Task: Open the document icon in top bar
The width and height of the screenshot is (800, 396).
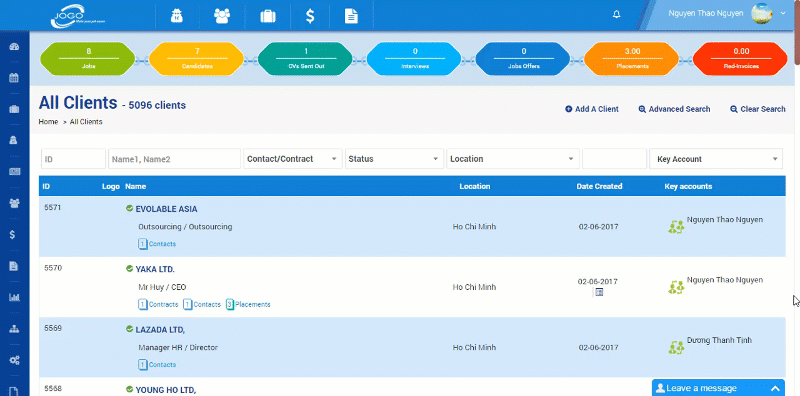Action: click(x=351, y=16)
